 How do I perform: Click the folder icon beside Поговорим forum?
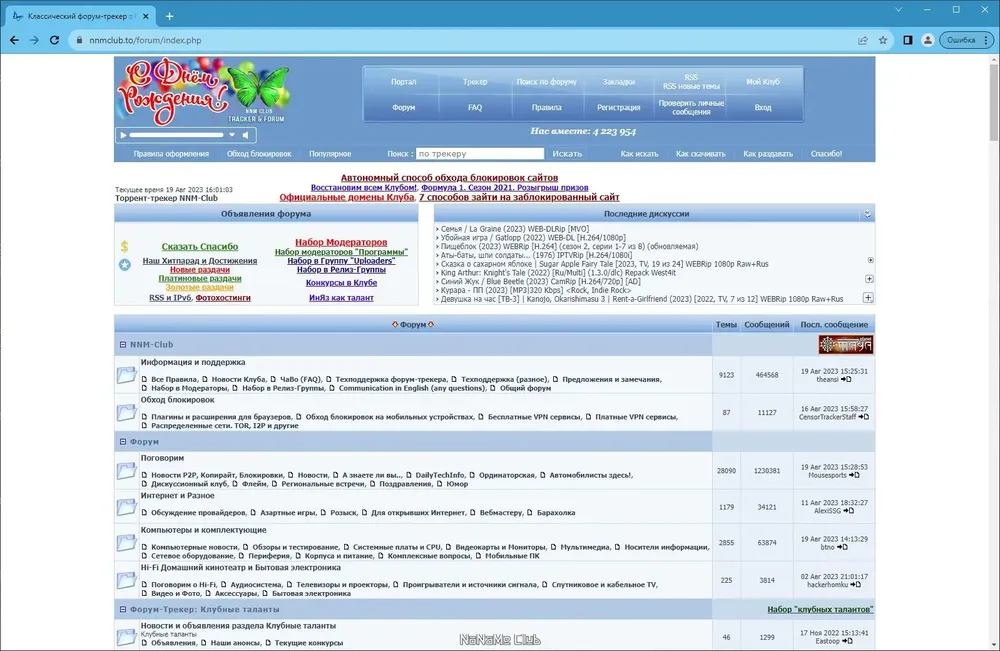coord(126,470)
